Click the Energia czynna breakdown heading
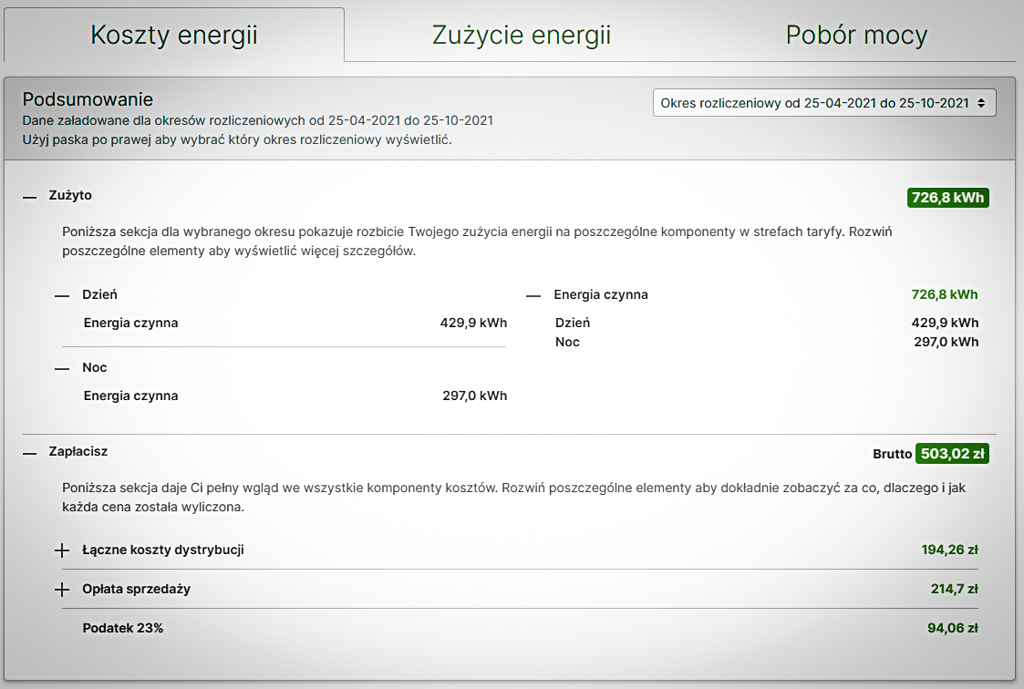Screen dimensions: 1024x689 point(601,295)
